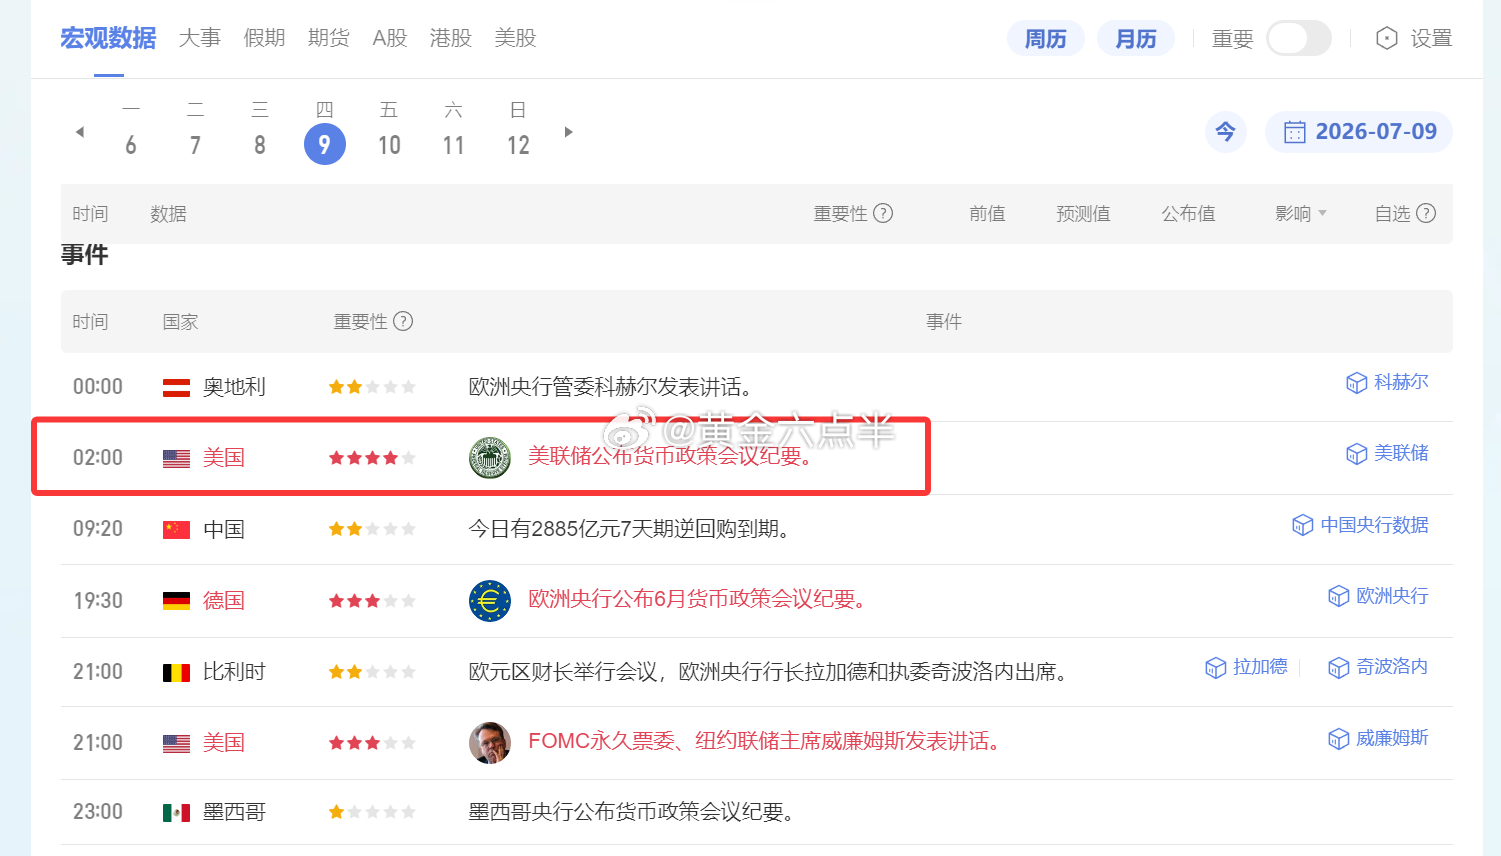1501x856 pixels.
Task: Open 设置 hexagon icon
Action: pos(1386,38)
